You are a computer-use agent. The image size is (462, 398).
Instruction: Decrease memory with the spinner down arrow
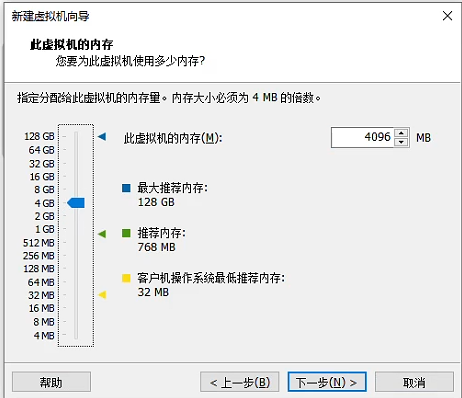[401, 142]
